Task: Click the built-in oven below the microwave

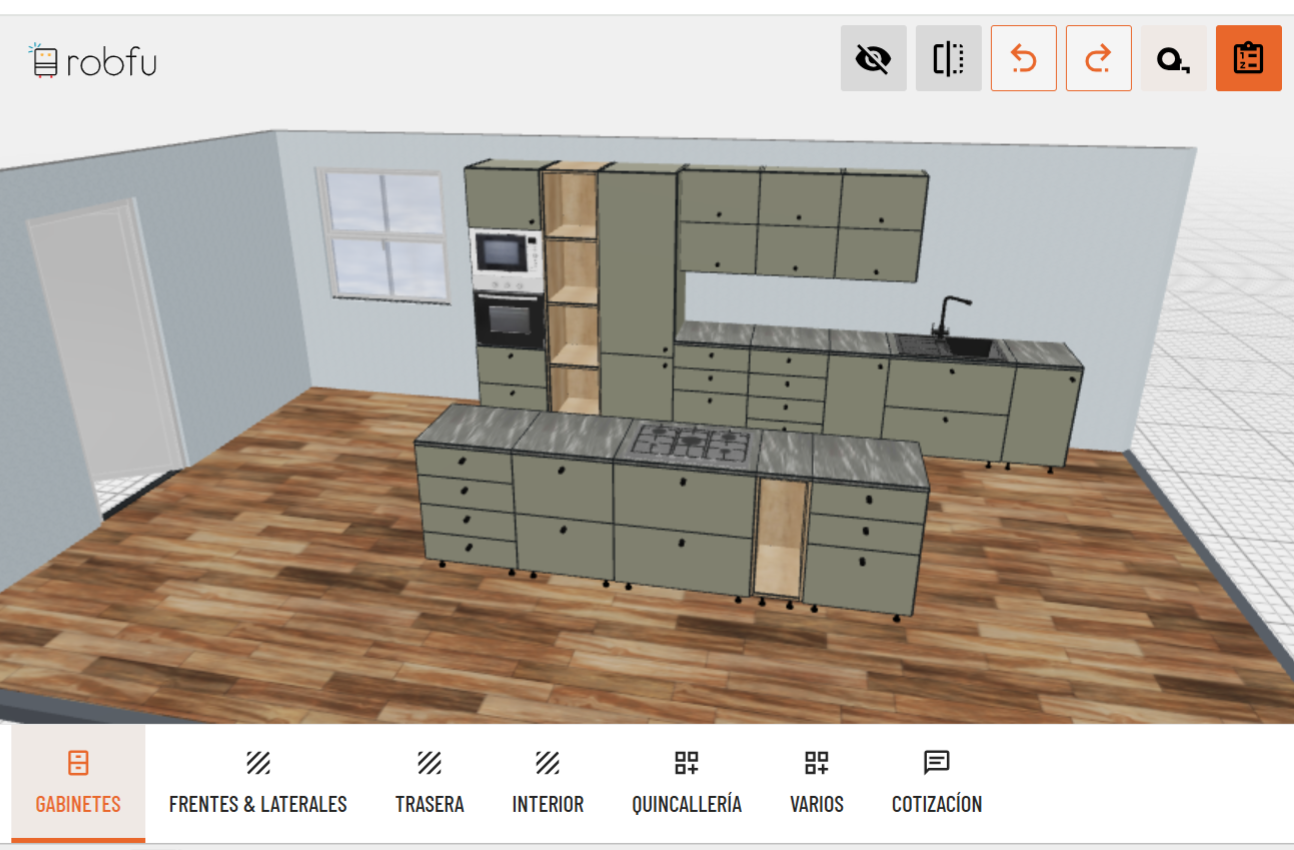Action: point(509,320)
